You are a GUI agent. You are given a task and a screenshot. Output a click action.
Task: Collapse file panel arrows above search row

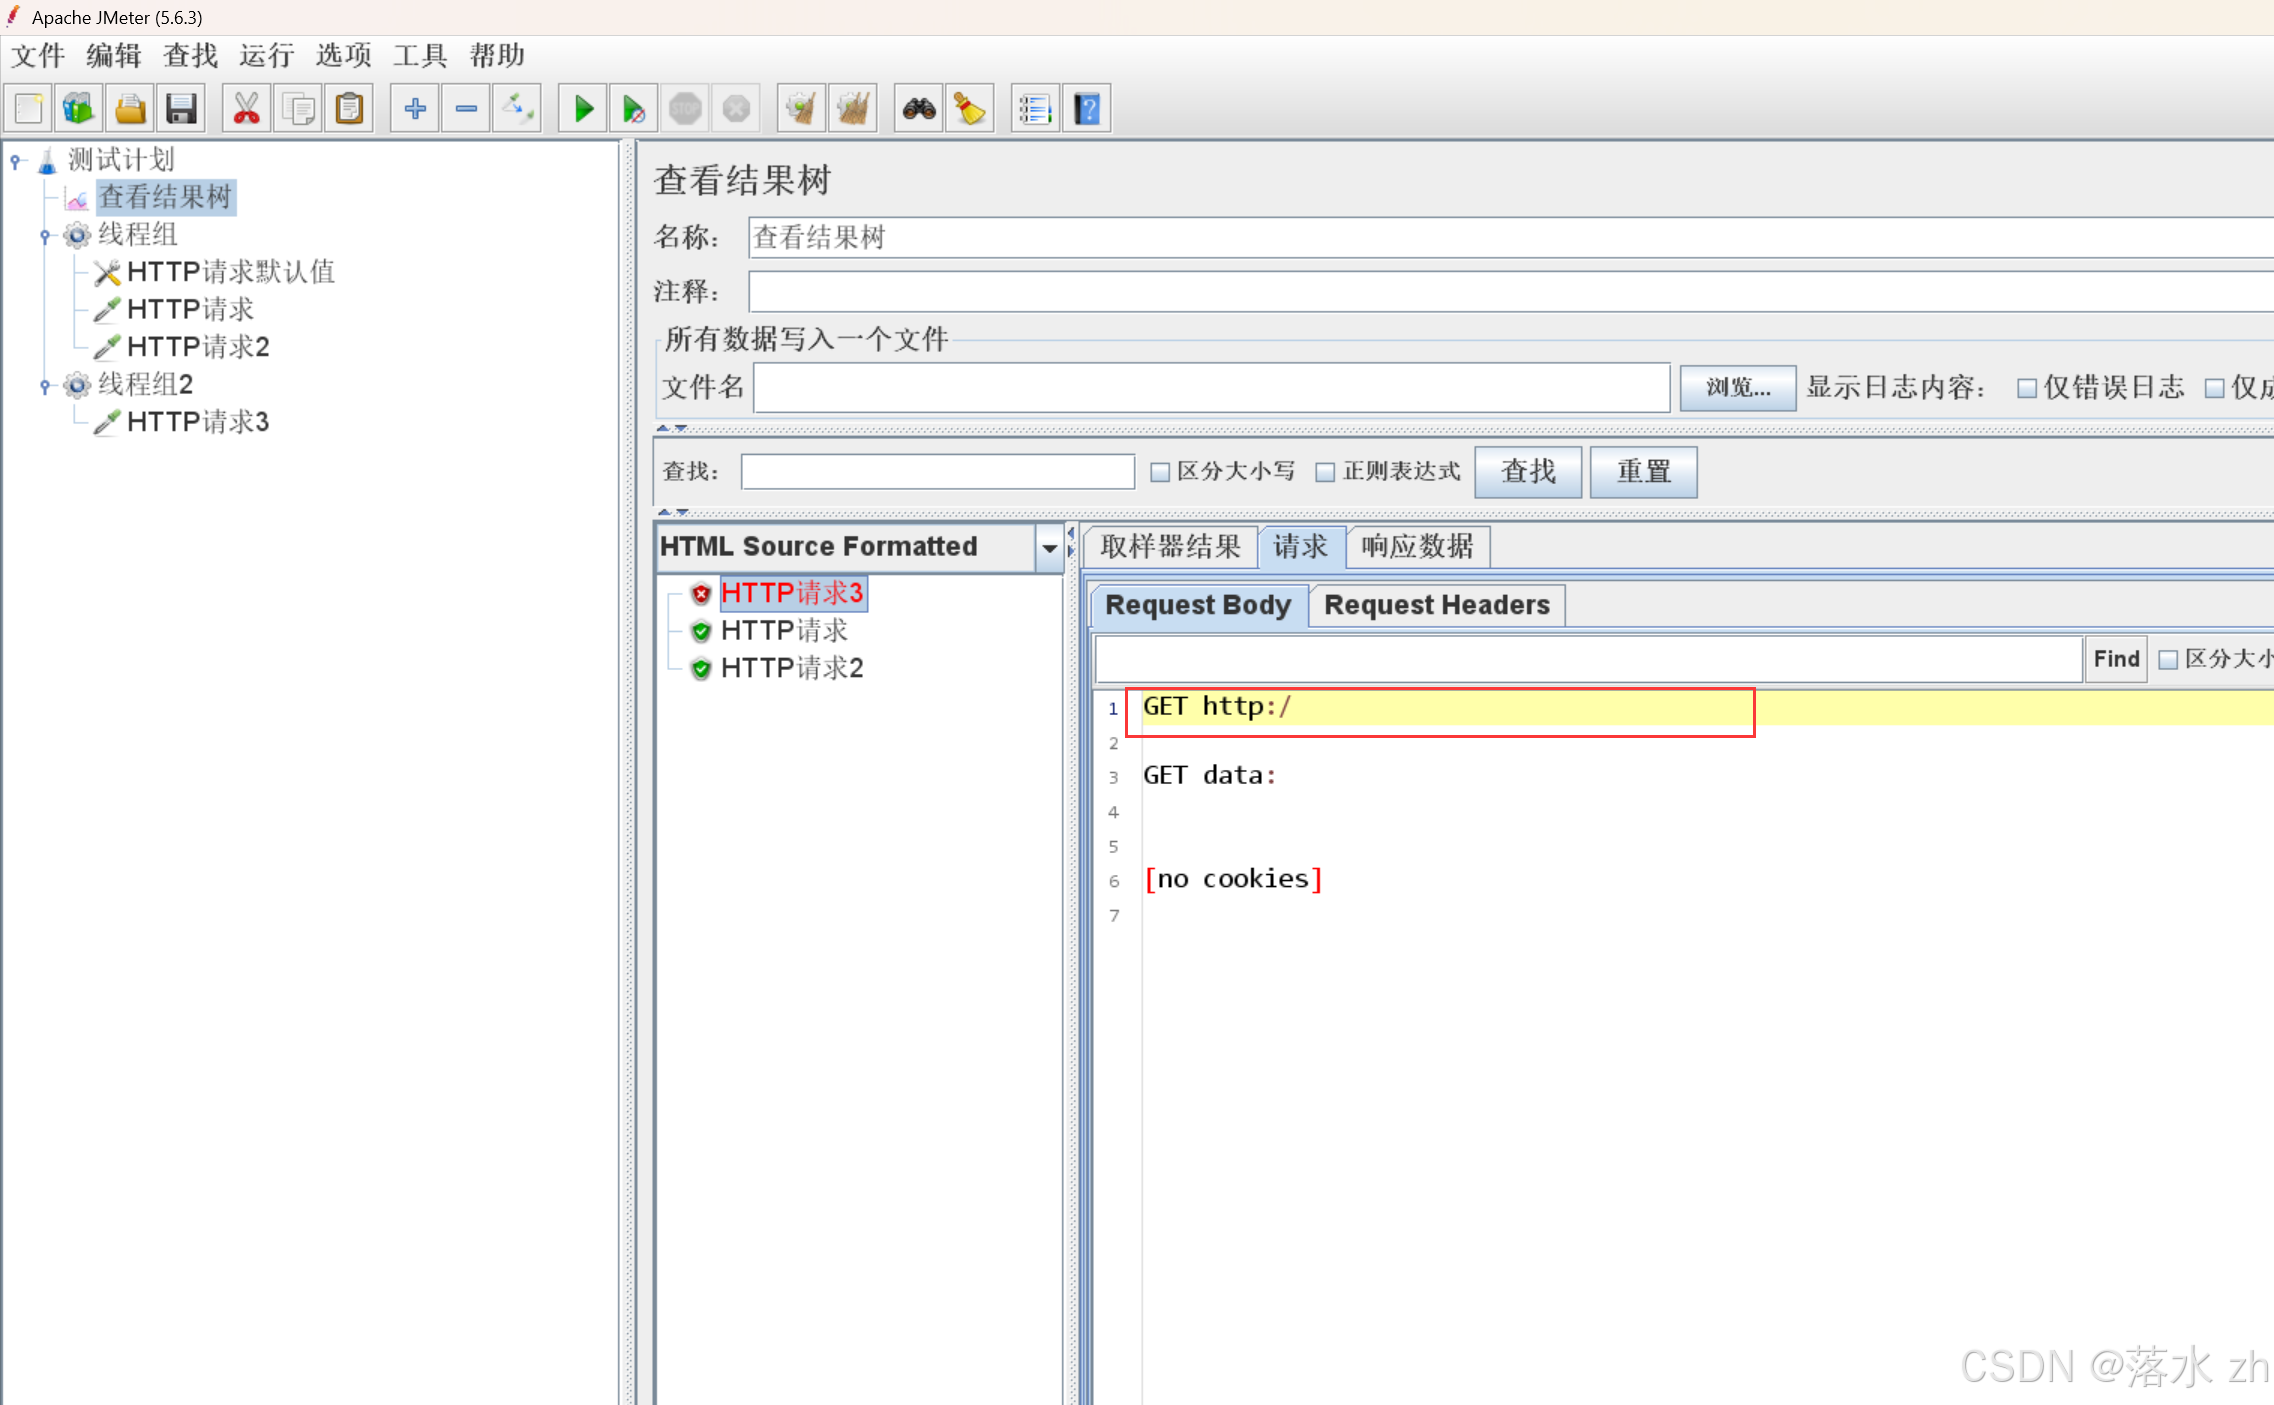[672, 428]
